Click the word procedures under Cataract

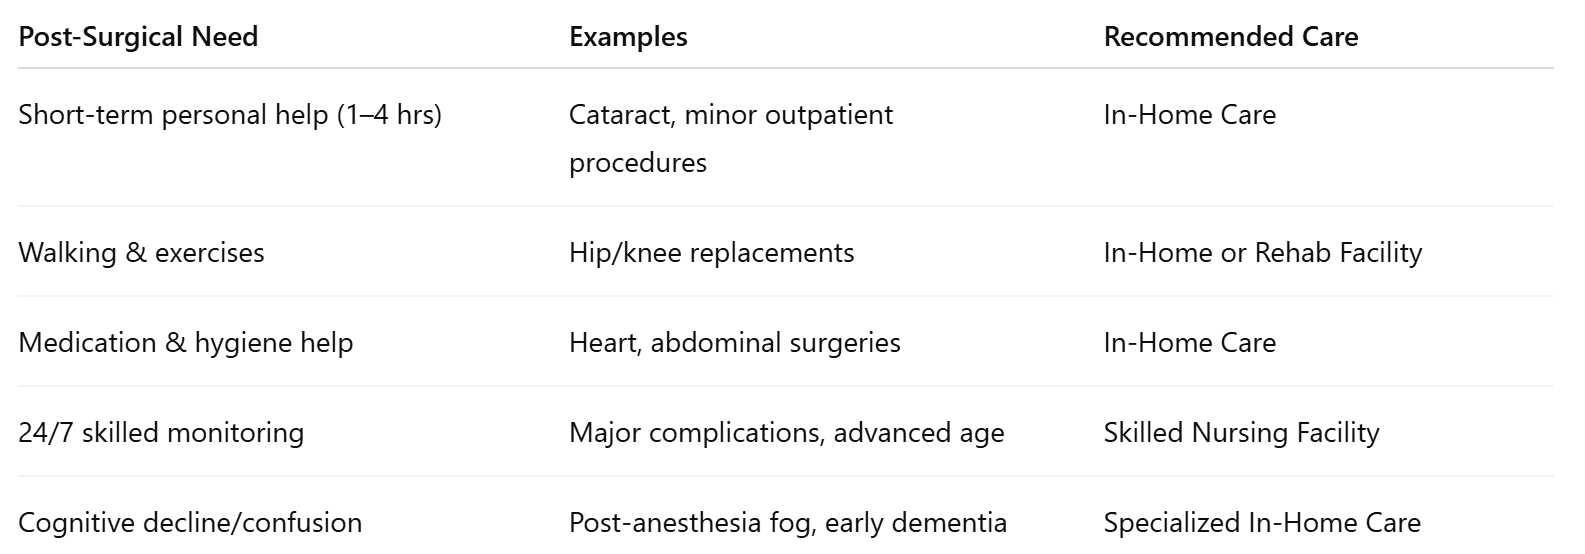pyautogui.click(x=637, y=163)
